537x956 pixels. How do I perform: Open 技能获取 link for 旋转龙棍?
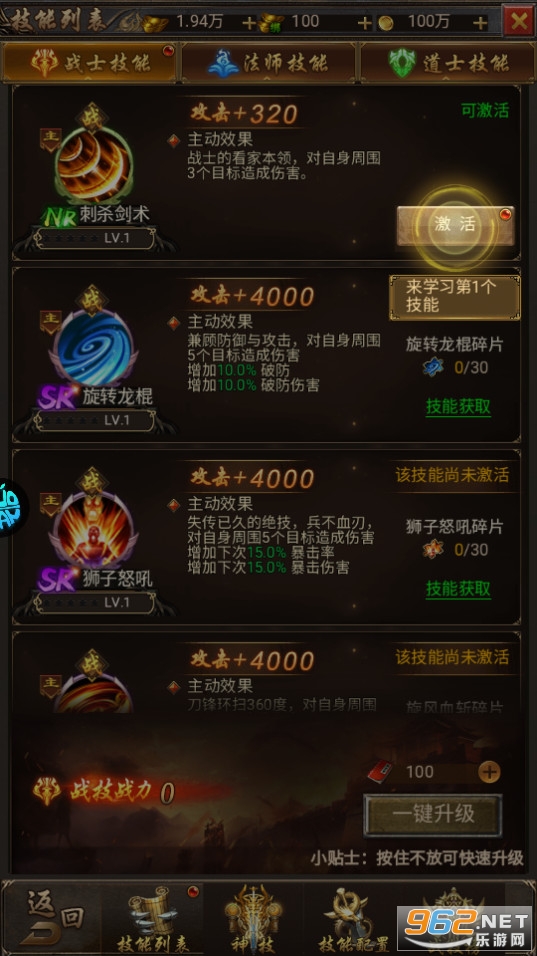point(458,407)
